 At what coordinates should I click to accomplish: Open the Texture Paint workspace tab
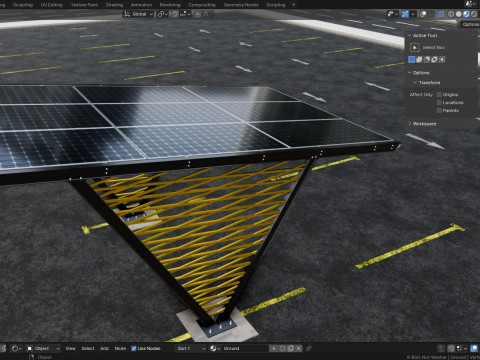(84, 5)
